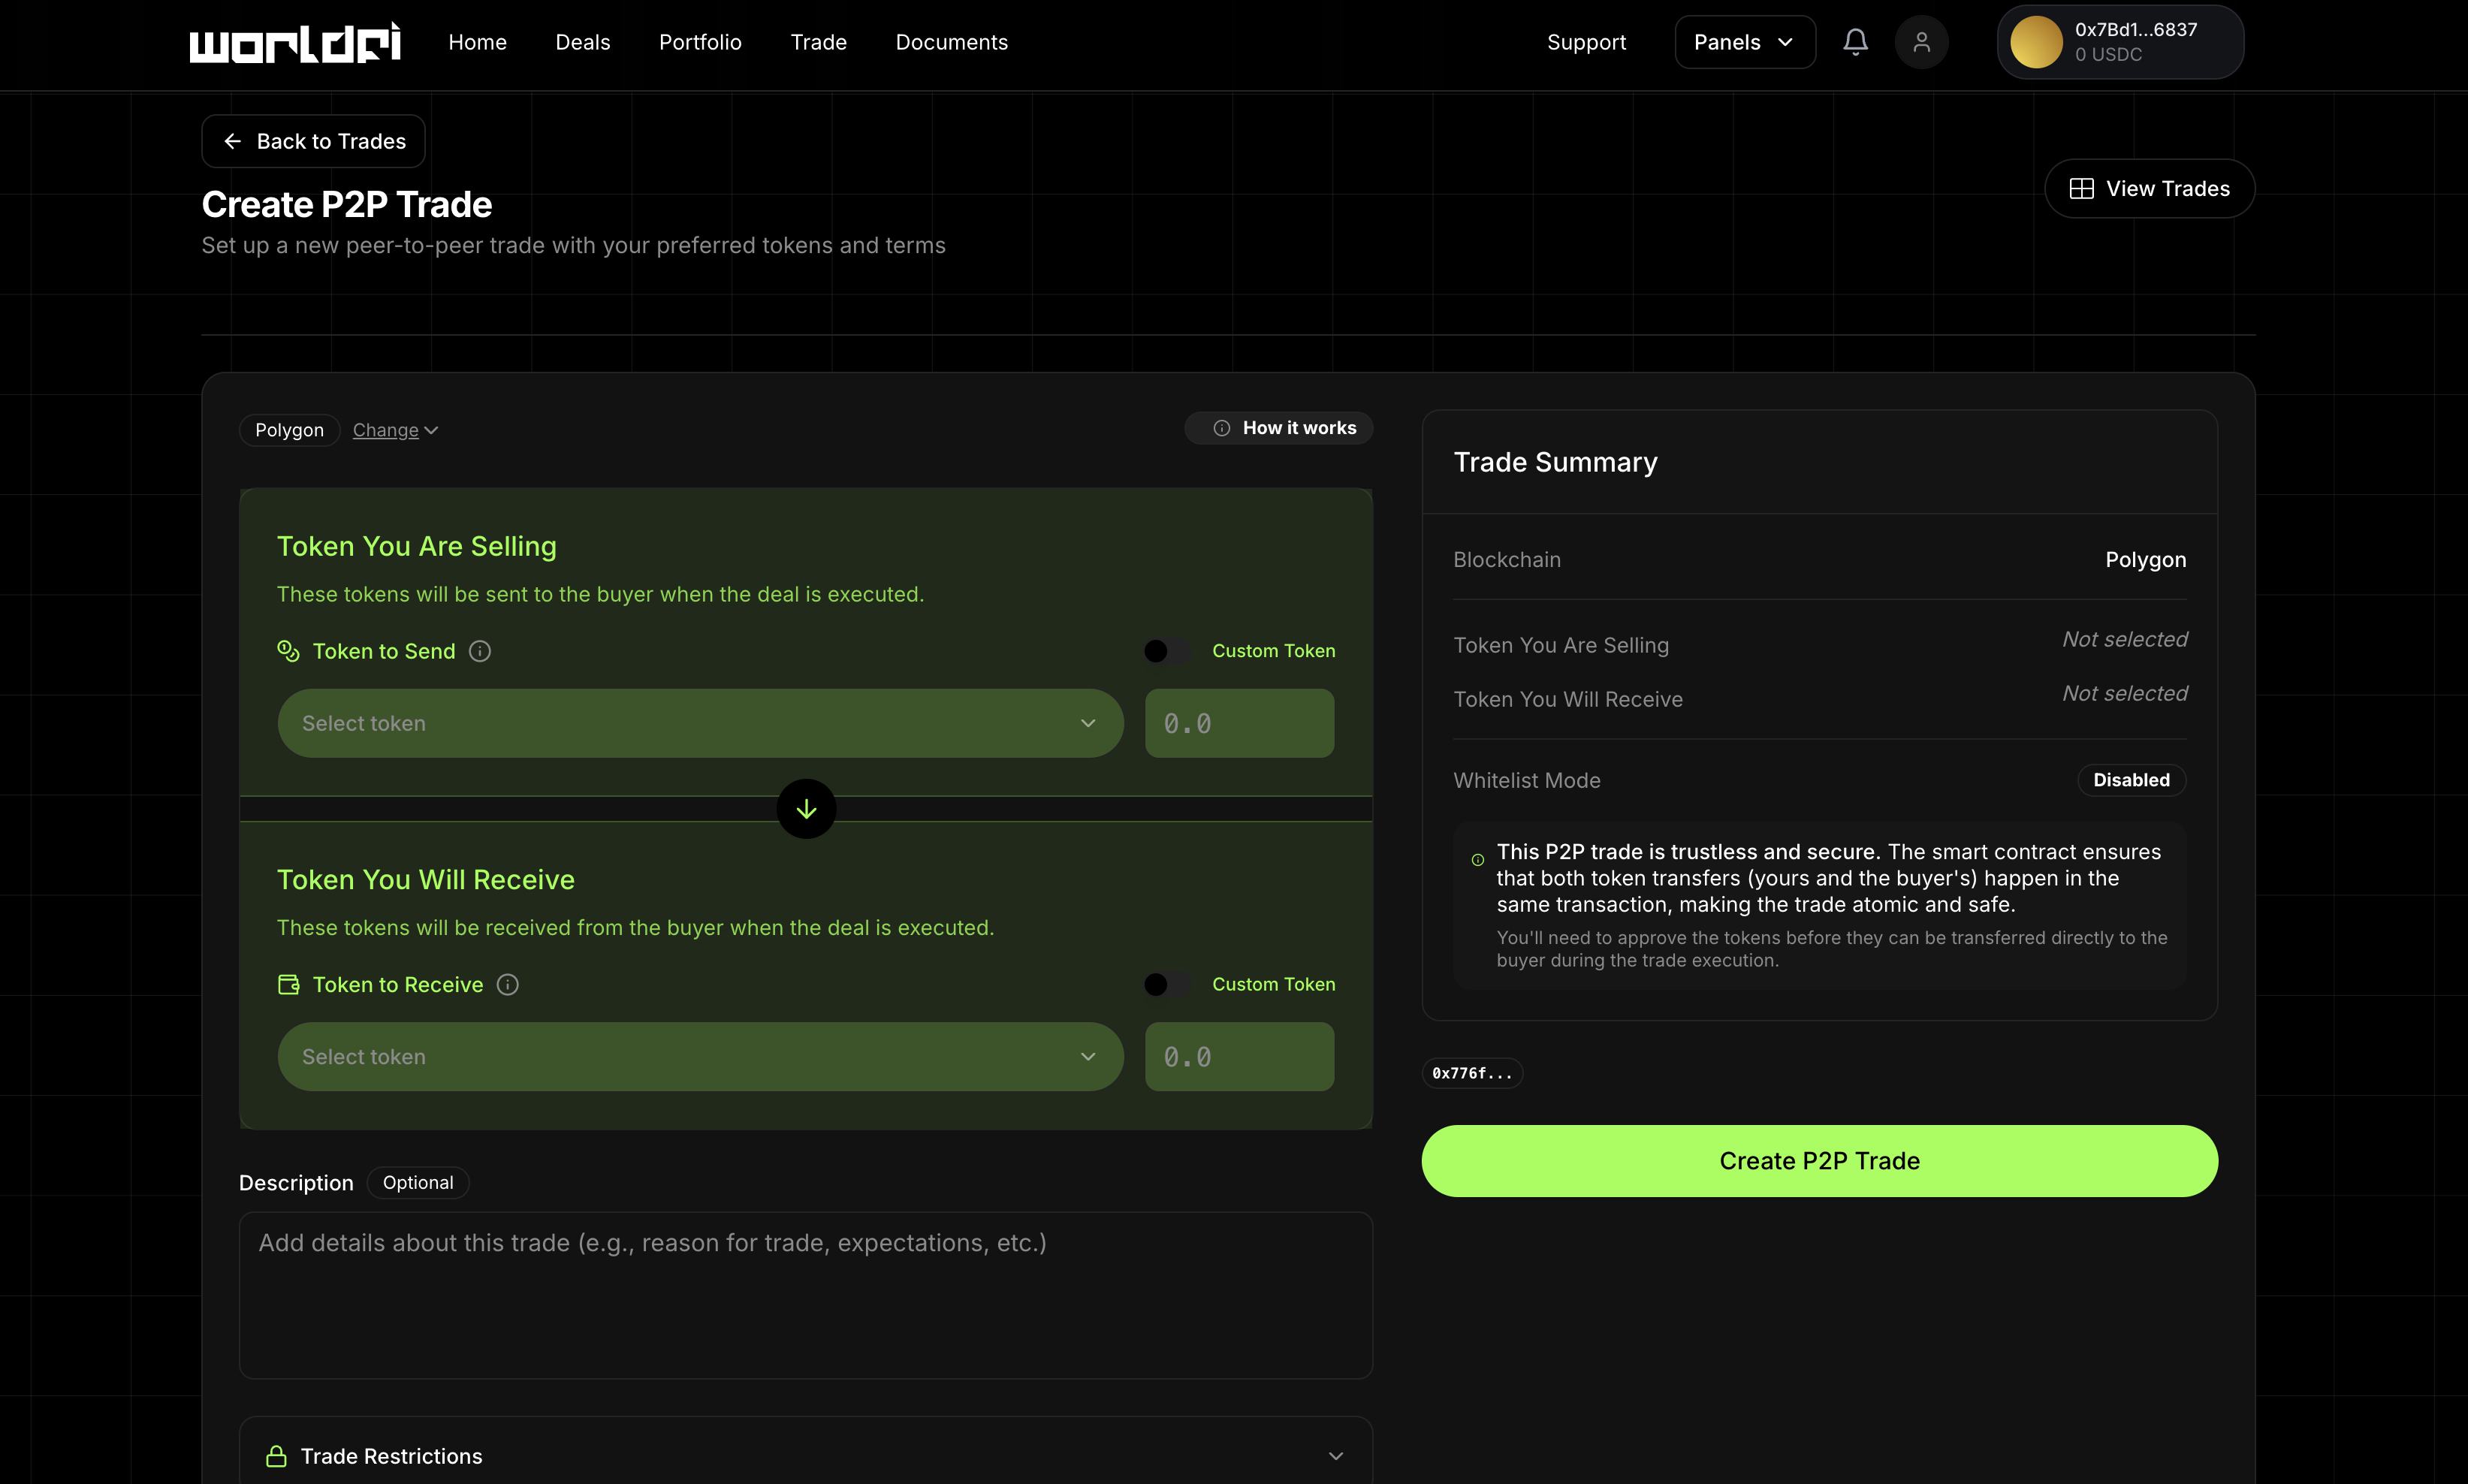
Task: Open the Panels dropdown
Action: [1744, 42]
